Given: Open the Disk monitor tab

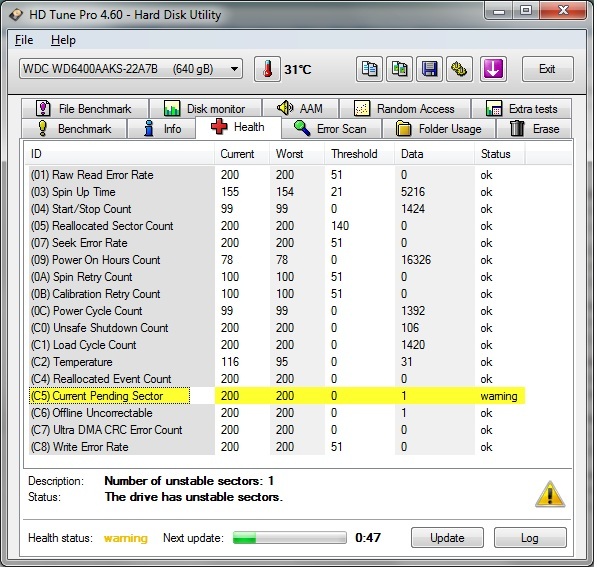Looking at the screenshot, I should 206,109.
